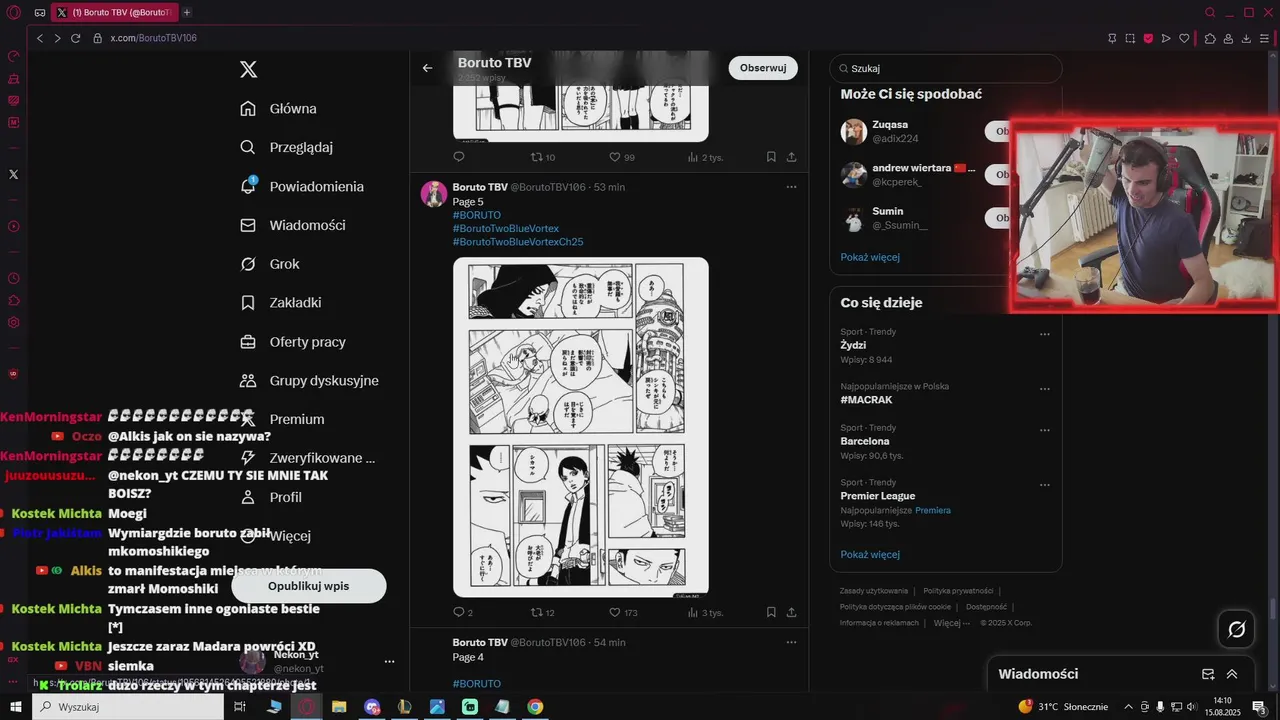Open options for the Żydzi trend
Image resolution: width=1280 pixels, height=720 pixels.
click(x=1045, y=335)
